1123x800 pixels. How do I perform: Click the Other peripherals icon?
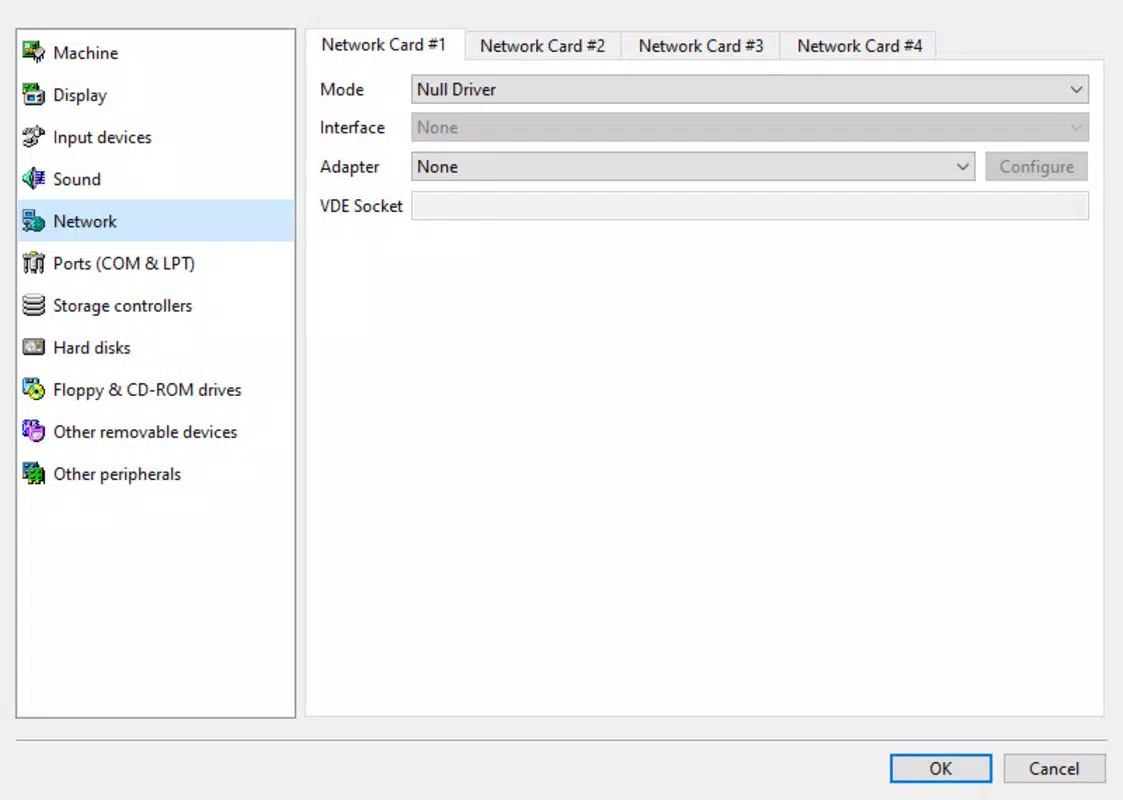34,474
